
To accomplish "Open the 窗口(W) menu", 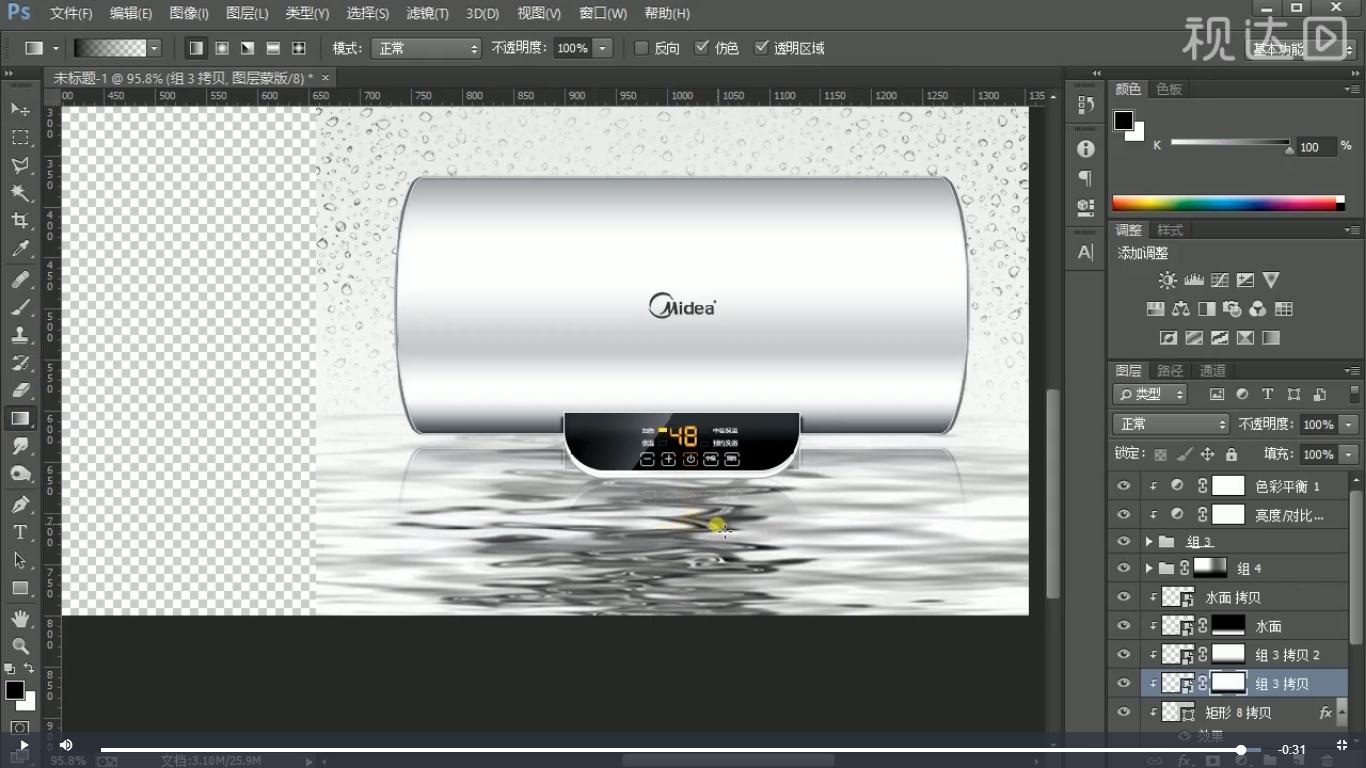I will [x=603, y=13].
